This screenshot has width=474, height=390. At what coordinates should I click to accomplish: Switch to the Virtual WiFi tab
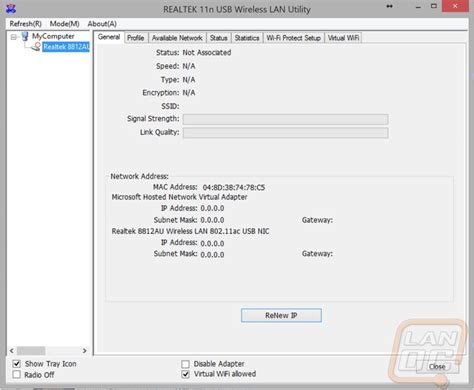click(343, 38)
